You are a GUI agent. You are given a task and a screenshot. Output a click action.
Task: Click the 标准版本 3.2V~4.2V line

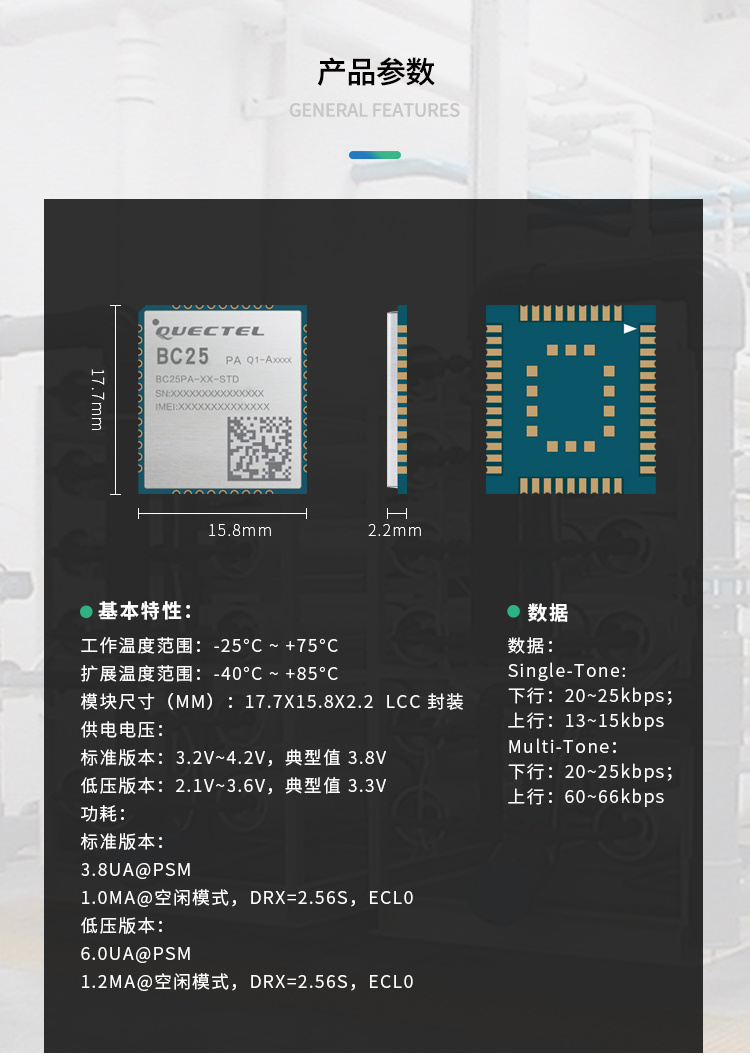pos(233,758)
